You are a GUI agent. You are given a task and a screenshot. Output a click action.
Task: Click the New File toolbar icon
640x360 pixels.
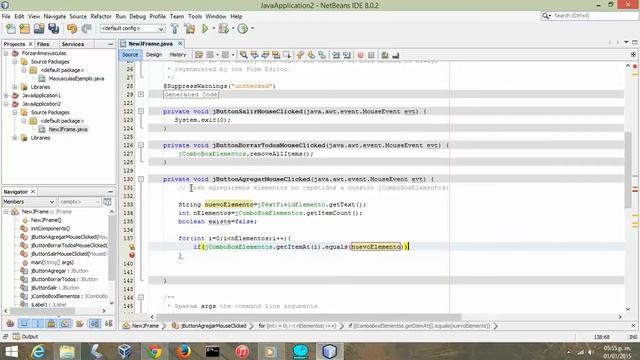click(11, 29)
